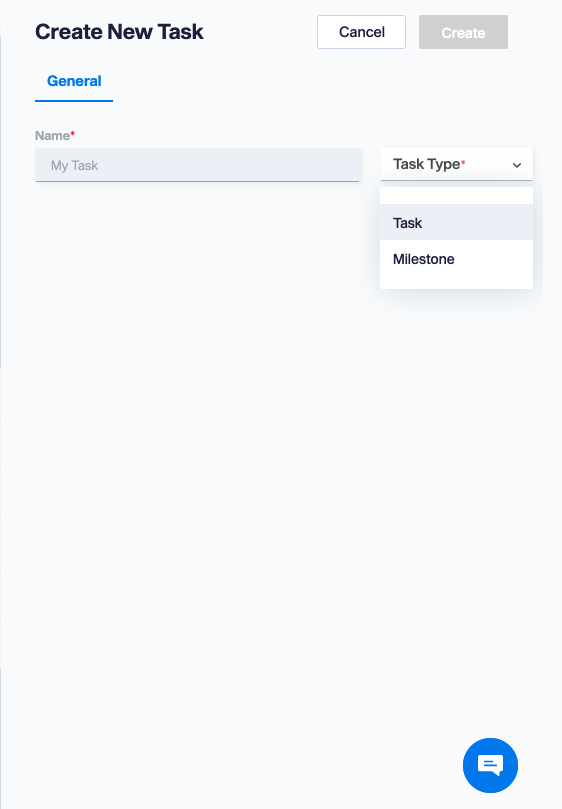Click the red asterisk next to Name
This screenshot has height=809, width=562.
[73, 134]
